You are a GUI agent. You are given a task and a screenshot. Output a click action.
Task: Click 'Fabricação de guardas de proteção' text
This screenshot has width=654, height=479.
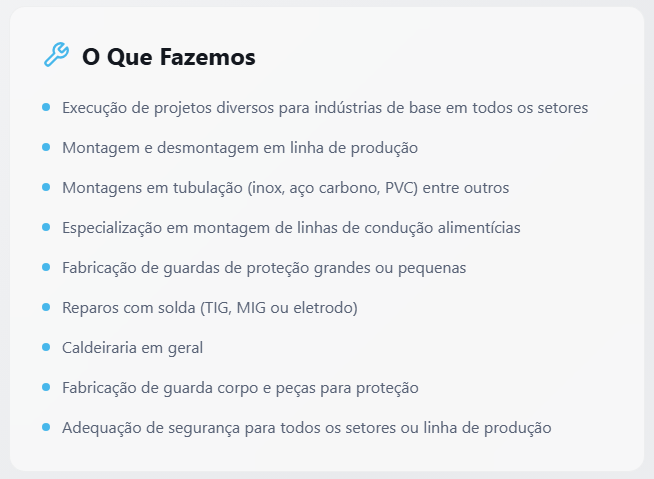(264, 268)
